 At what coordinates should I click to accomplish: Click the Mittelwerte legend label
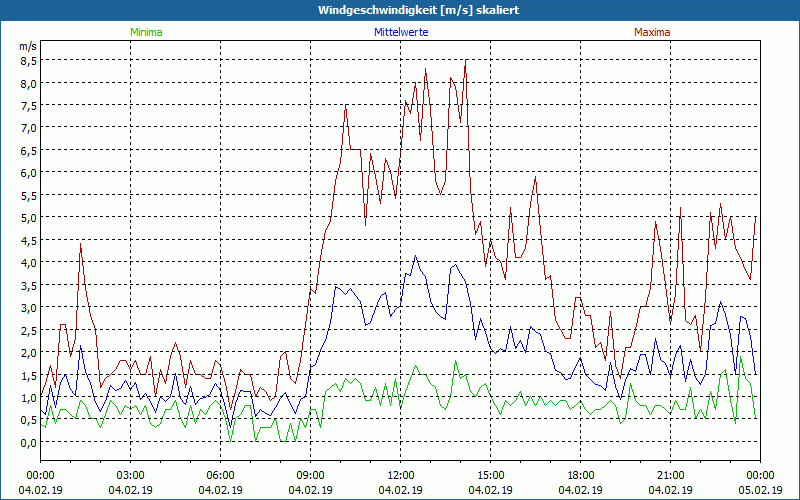click(401, 32)
